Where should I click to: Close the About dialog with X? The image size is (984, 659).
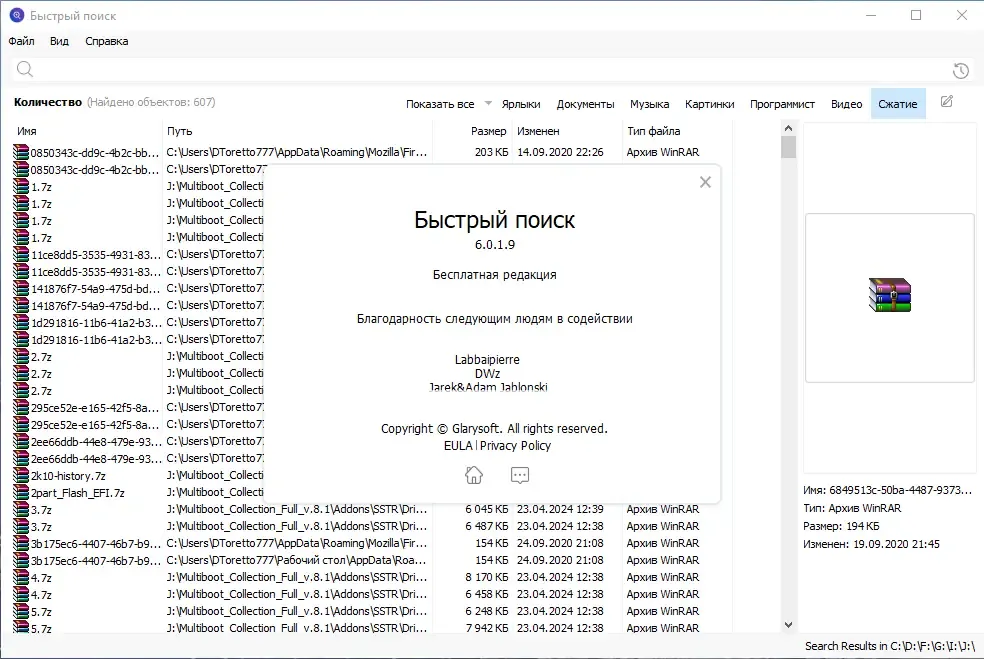coord(705,182)
